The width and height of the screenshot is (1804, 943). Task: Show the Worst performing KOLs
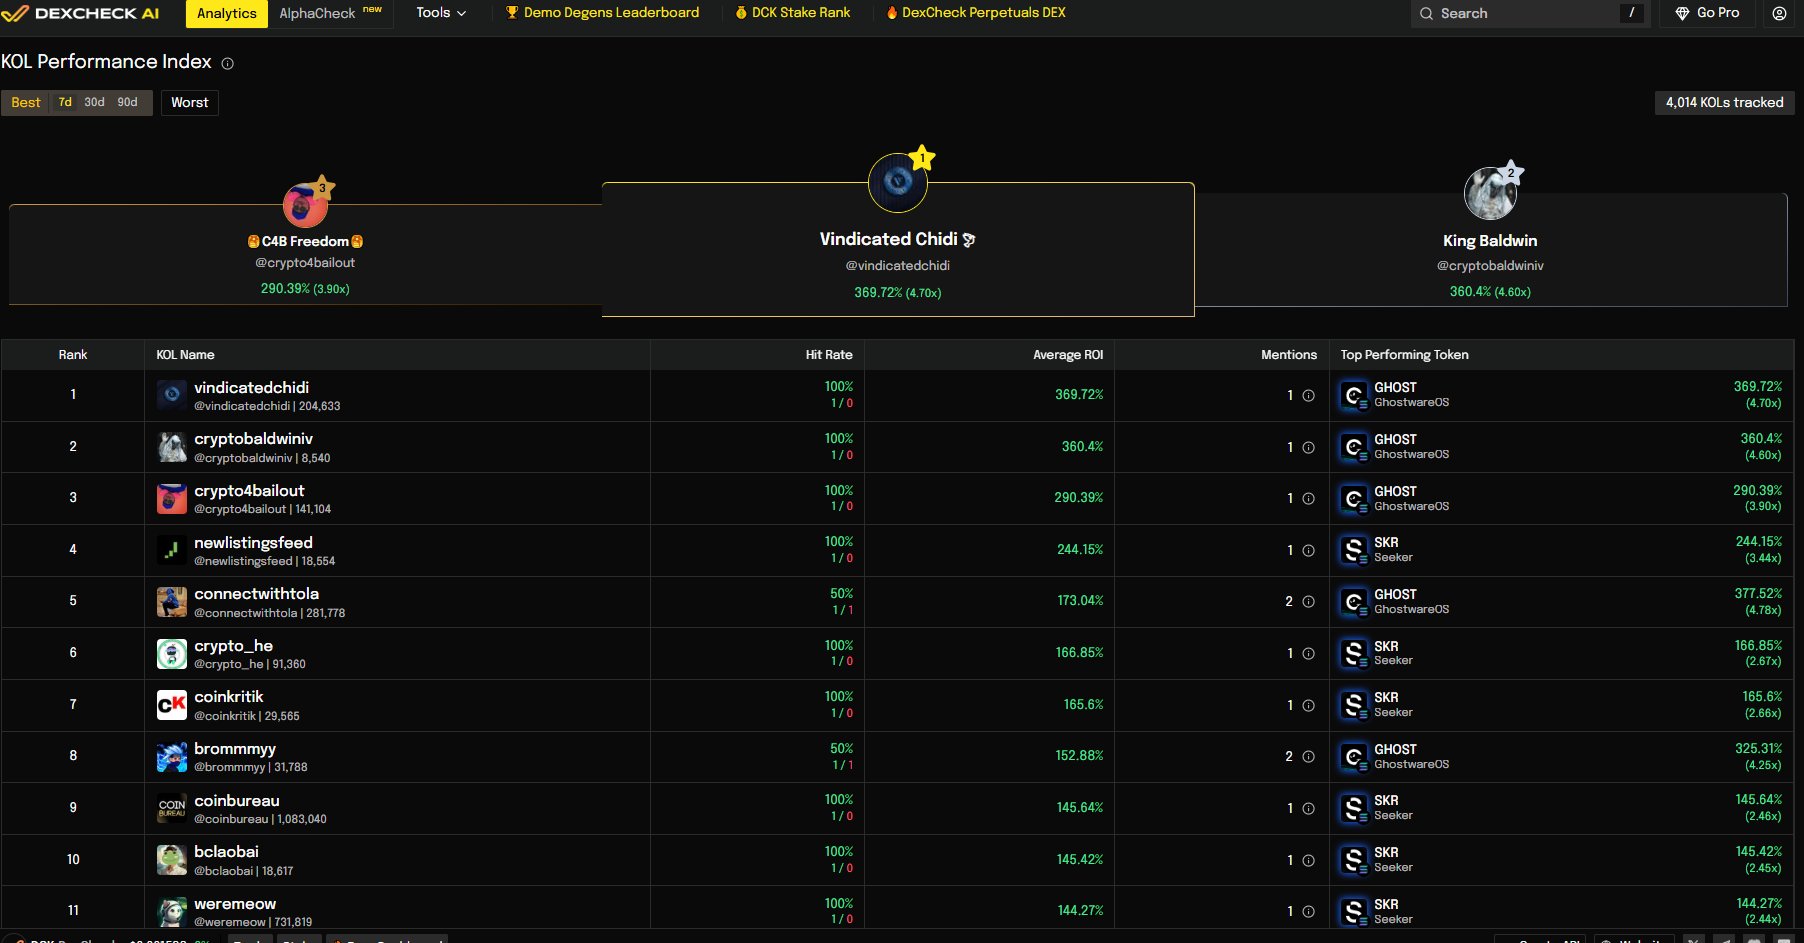[x=189, y=102]
